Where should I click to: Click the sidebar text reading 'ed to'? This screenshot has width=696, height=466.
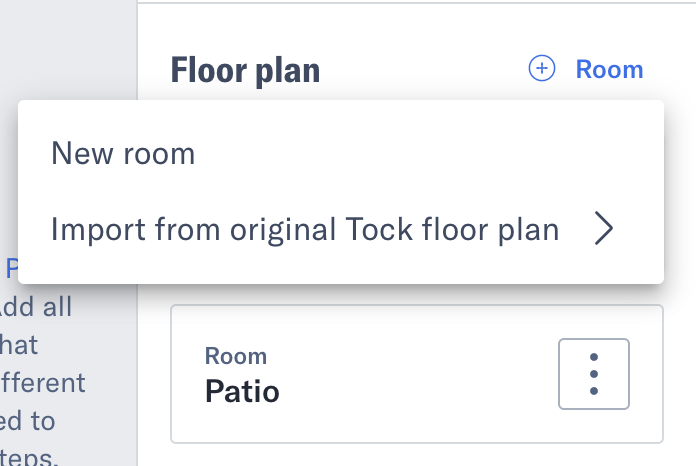coord(28,421)
